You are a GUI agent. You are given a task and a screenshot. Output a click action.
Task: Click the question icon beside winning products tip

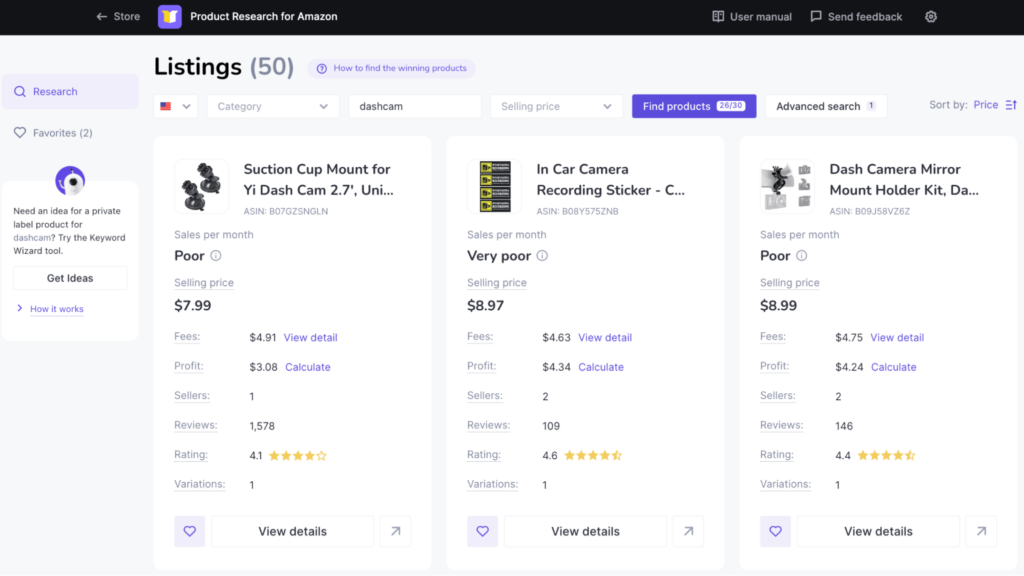pyautogui.click(x=321, y=69)
